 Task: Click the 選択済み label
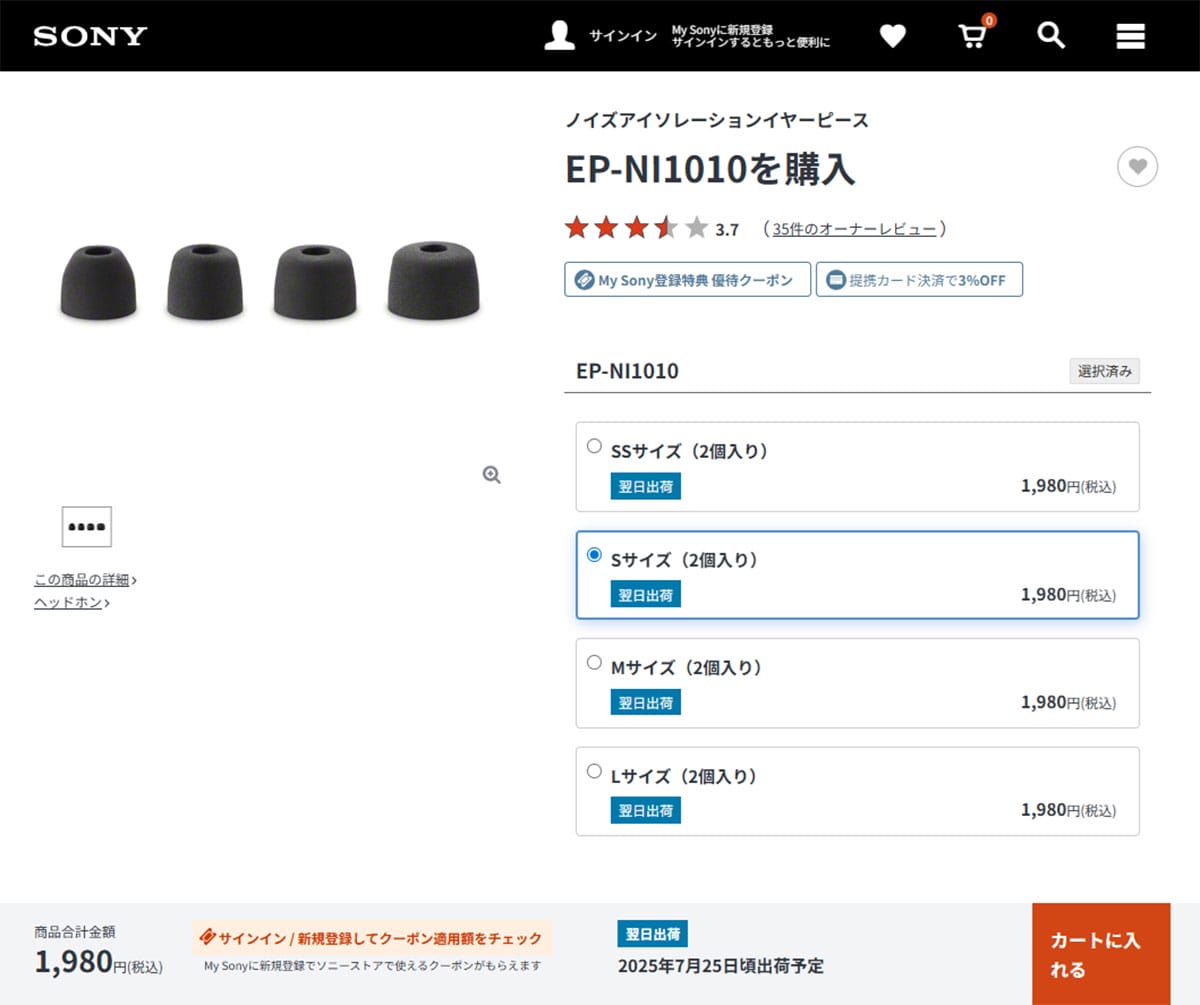click(1105, 371)
